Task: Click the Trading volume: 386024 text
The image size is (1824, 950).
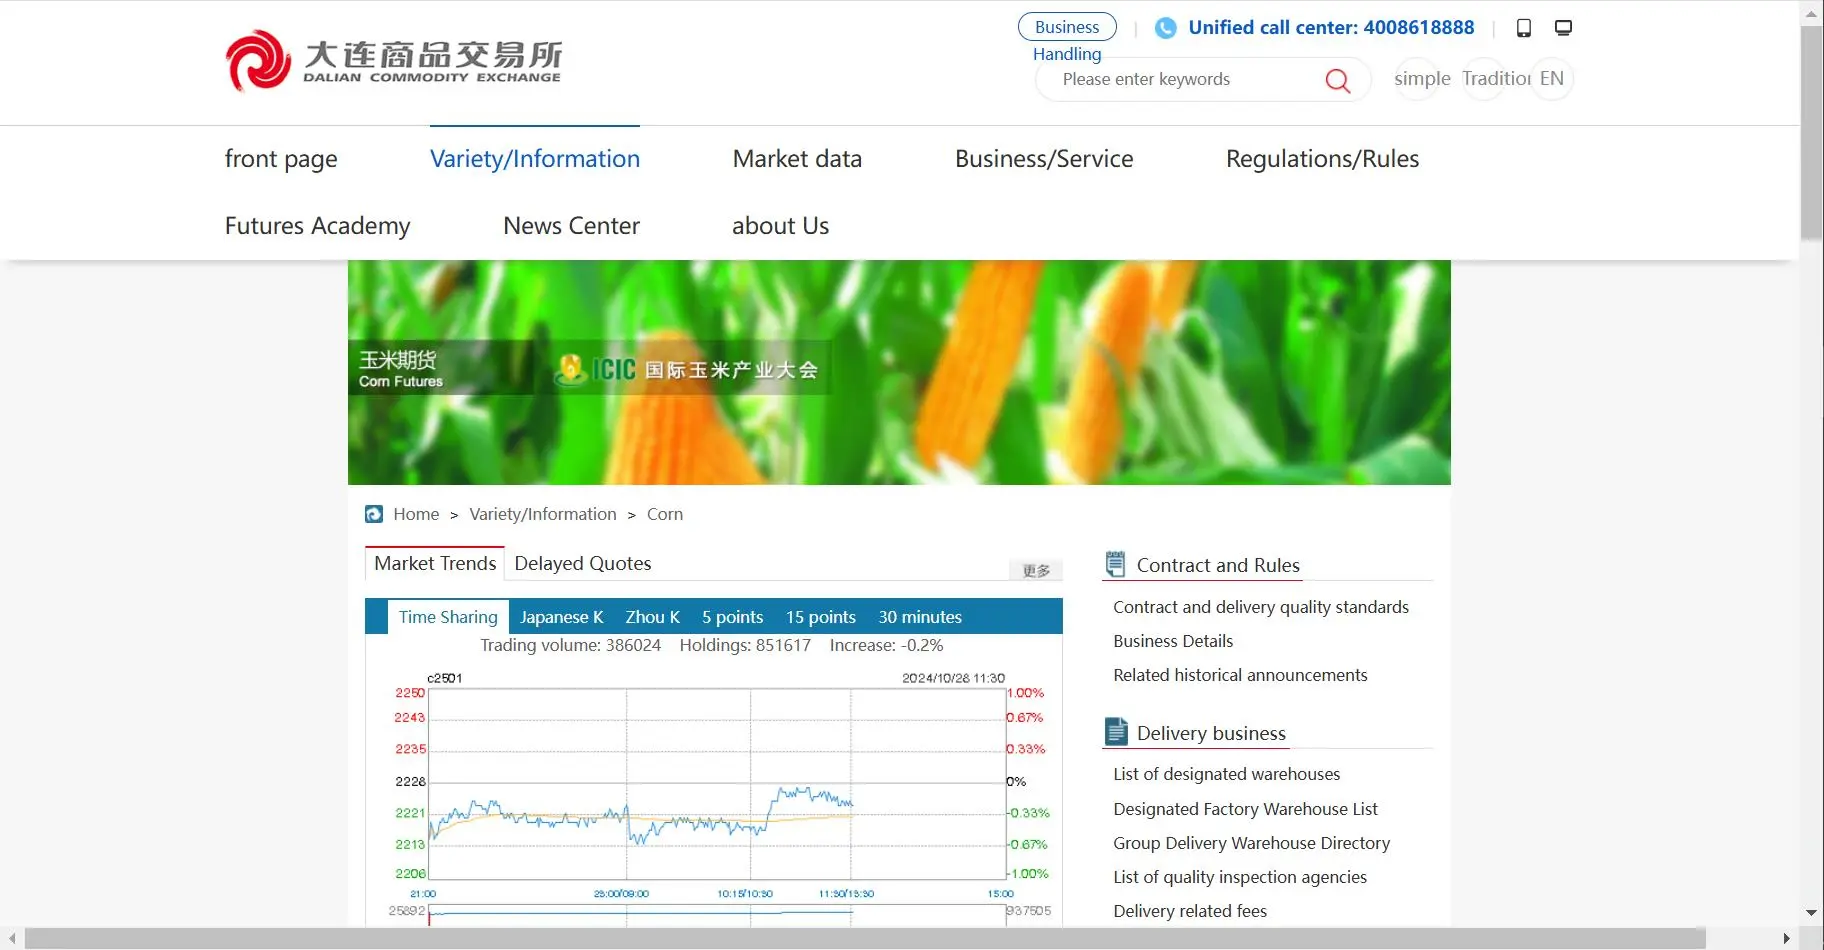Action: tap(570, 645)
